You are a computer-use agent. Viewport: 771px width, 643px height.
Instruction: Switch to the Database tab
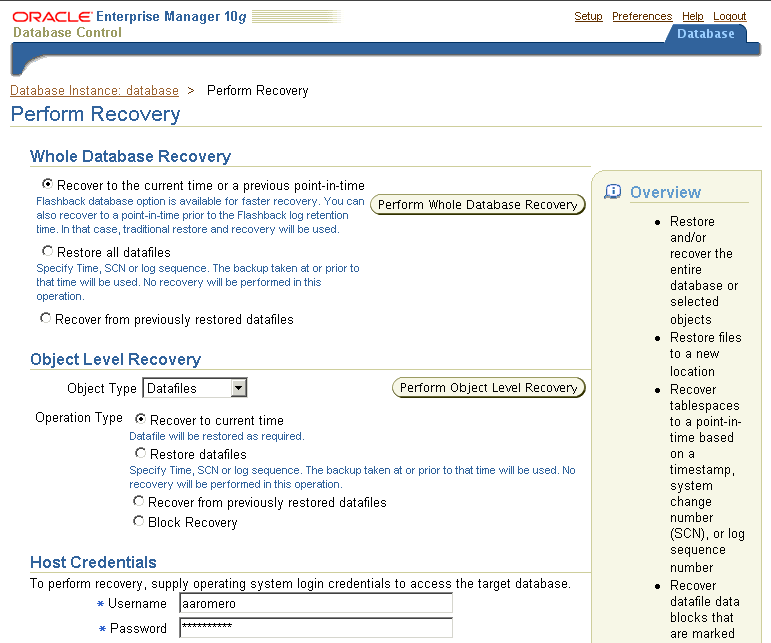click(705, 33)
